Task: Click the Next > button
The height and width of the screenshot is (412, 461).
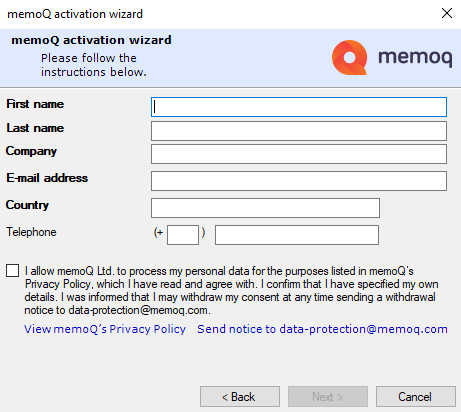Action: pos(328,397)
